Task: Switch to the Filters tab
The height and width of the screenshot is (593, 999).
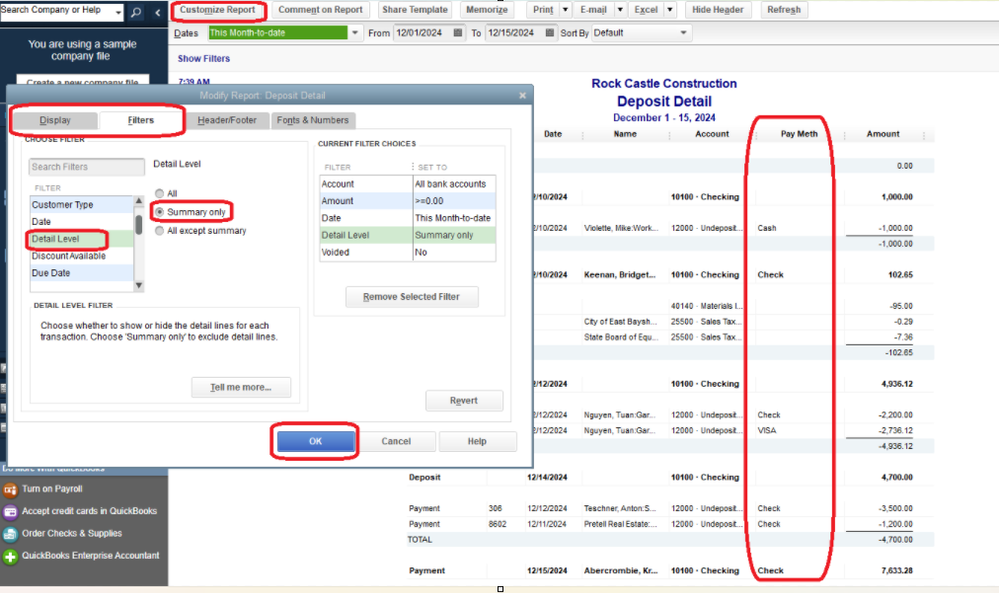Action: [x=141, y=120]
